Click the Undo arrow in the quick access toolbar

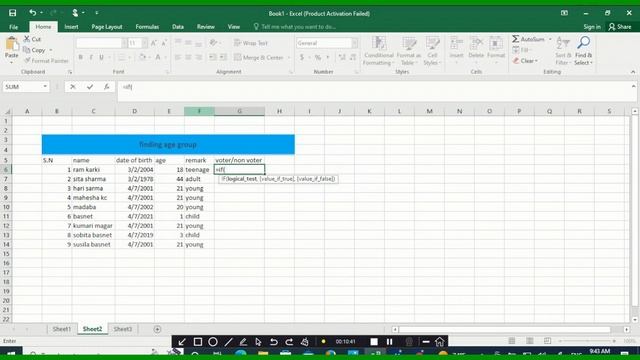[x=33, y=13]
